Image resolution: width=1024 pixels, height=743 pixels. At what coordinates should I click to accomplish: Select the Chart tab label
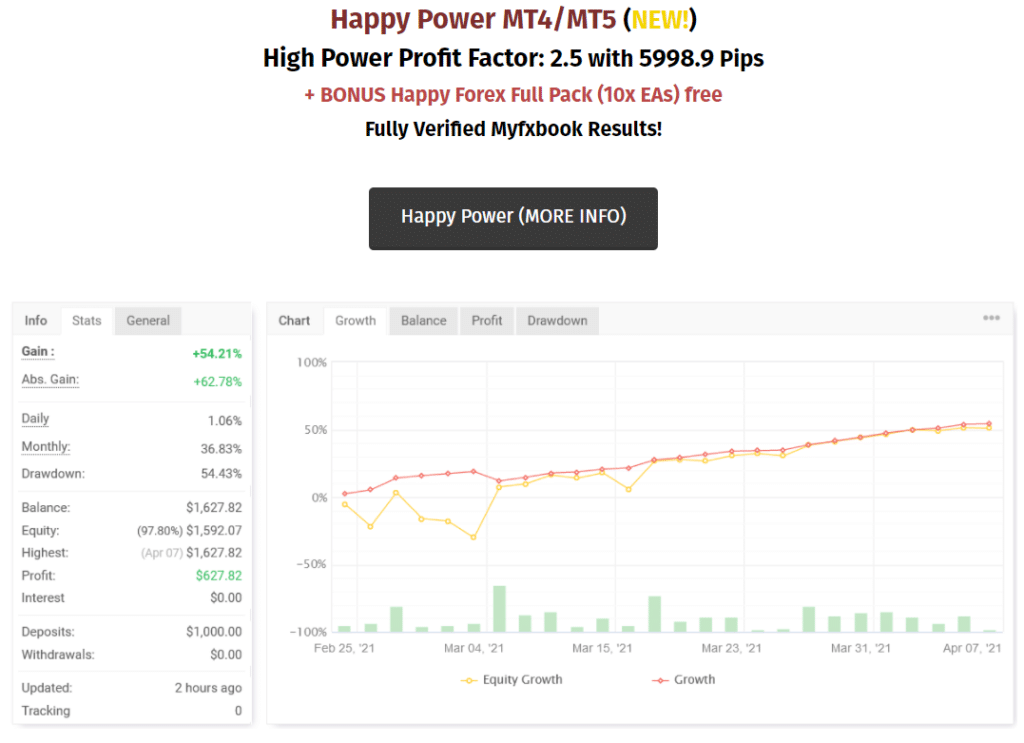pos(294,321)
